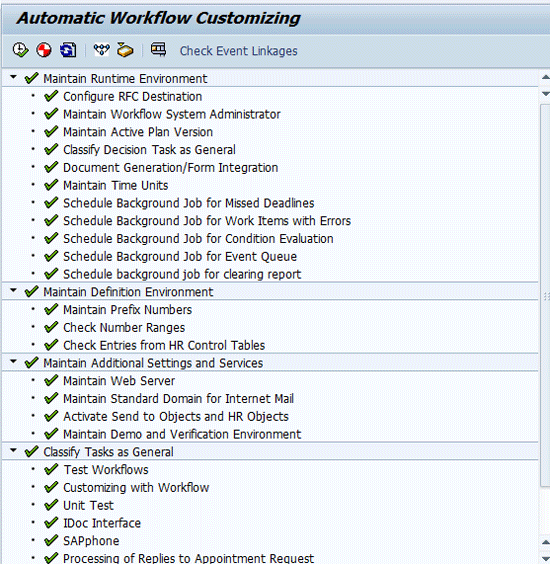Collapse the Maintain Definition Environment node
The width and height of the screenshot is (550, 564).
[13, 290]
